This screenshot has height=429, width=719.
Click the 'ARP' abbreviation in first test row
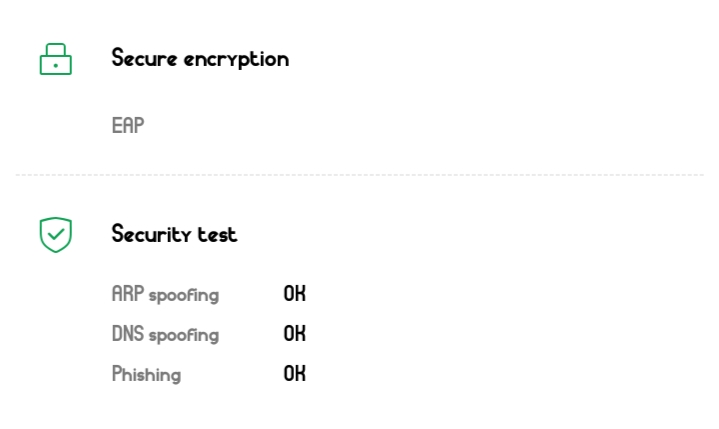128,294
